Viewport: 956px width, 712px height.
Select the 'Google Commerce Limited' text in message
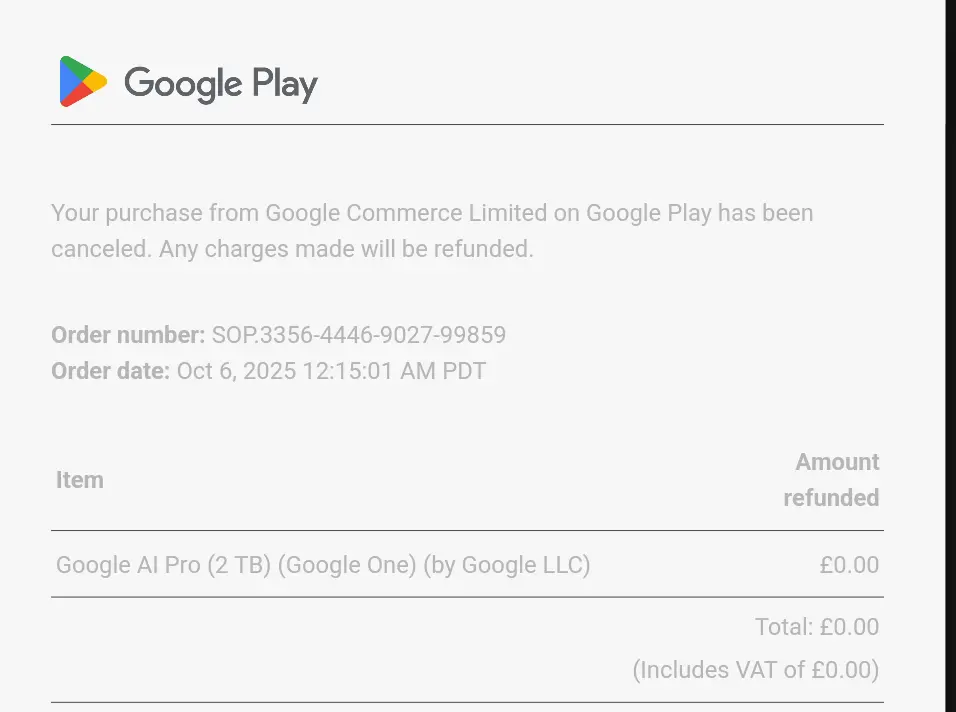(406, 213)
